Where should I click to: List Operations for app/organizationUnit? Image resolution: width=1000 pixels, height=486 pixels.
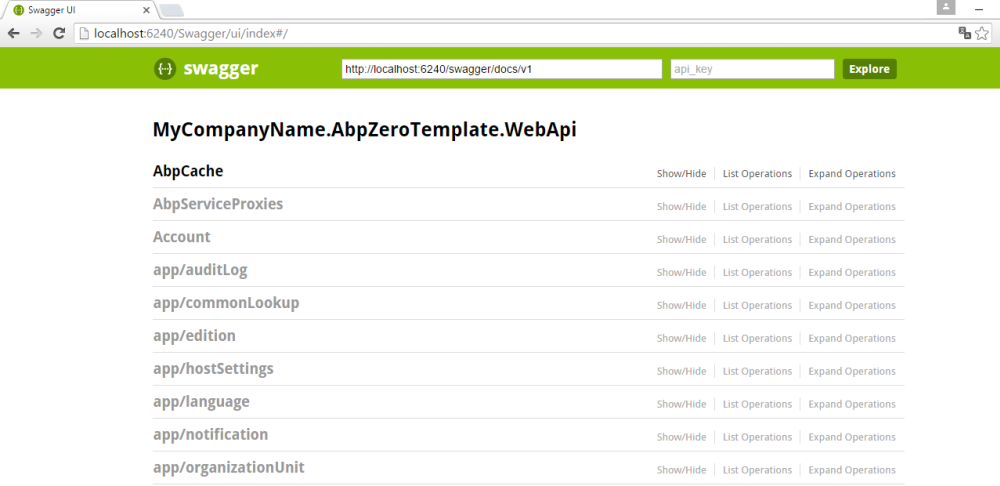point(757,470)
